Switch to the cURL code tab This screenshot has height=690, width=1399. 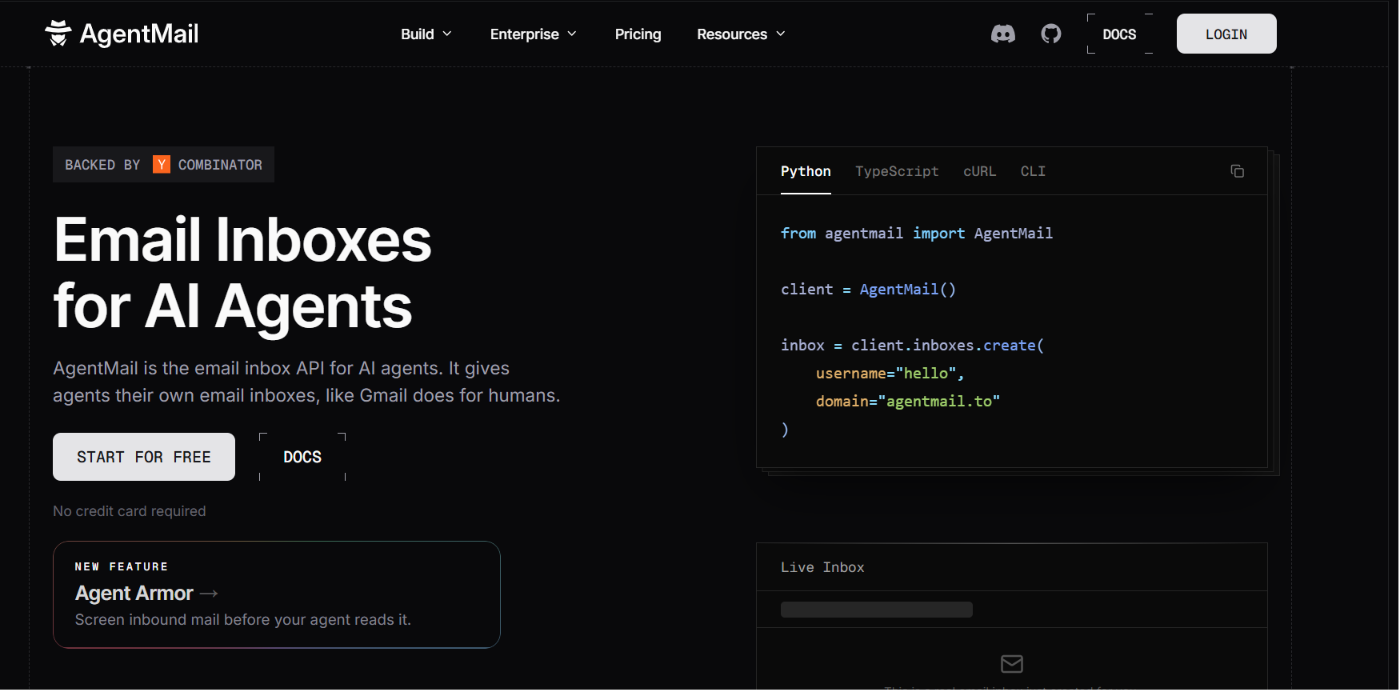980,171
